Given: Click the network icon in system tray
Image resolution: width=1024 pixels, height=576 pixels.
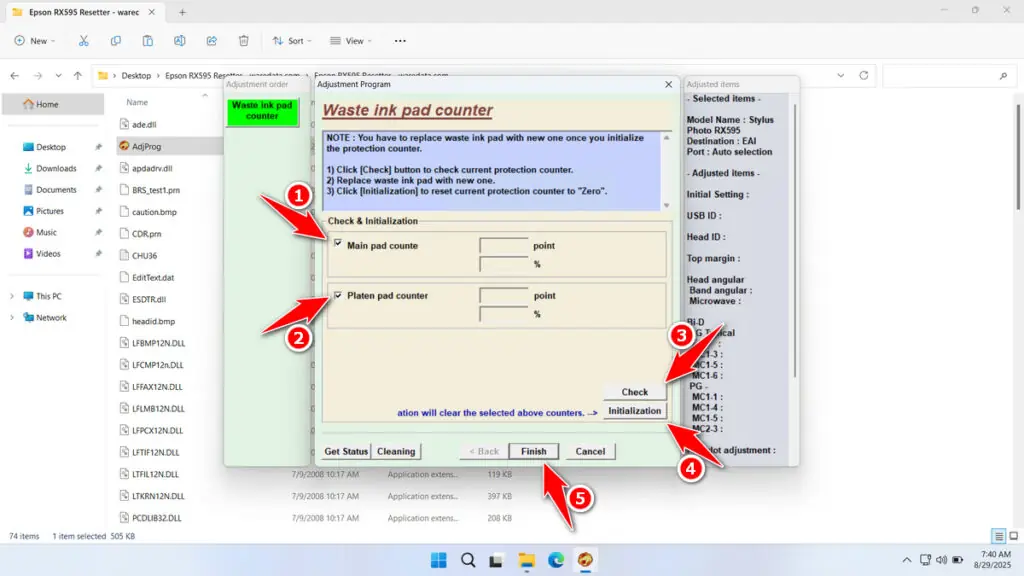Looking at the screenshot, I should point(925,560).
